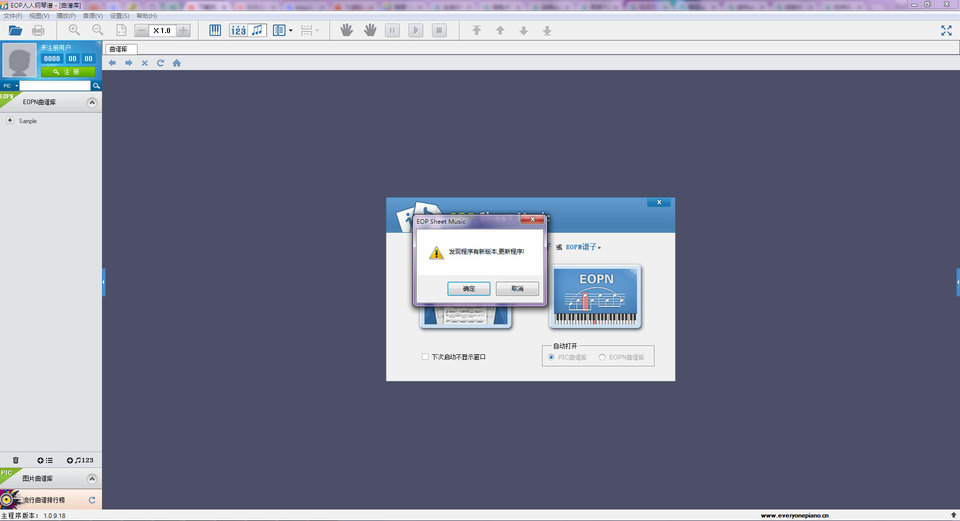This screenshot has width=960, height=521.
Task: Open the 文件(F) menu
Action: click(x=13, y=16)
